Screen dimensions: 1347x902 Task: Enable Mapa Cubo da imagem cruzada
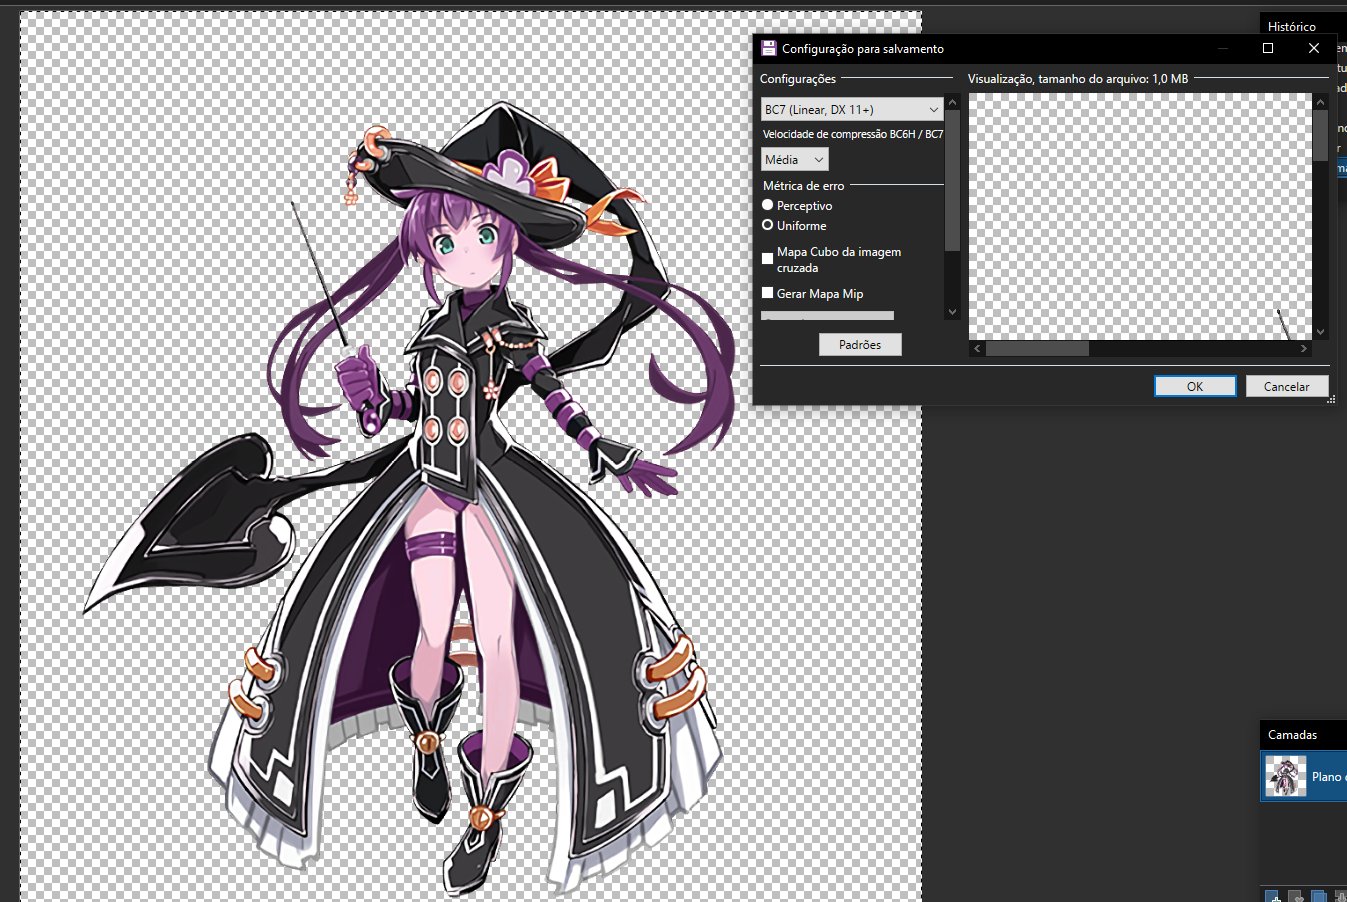[768, 259]
